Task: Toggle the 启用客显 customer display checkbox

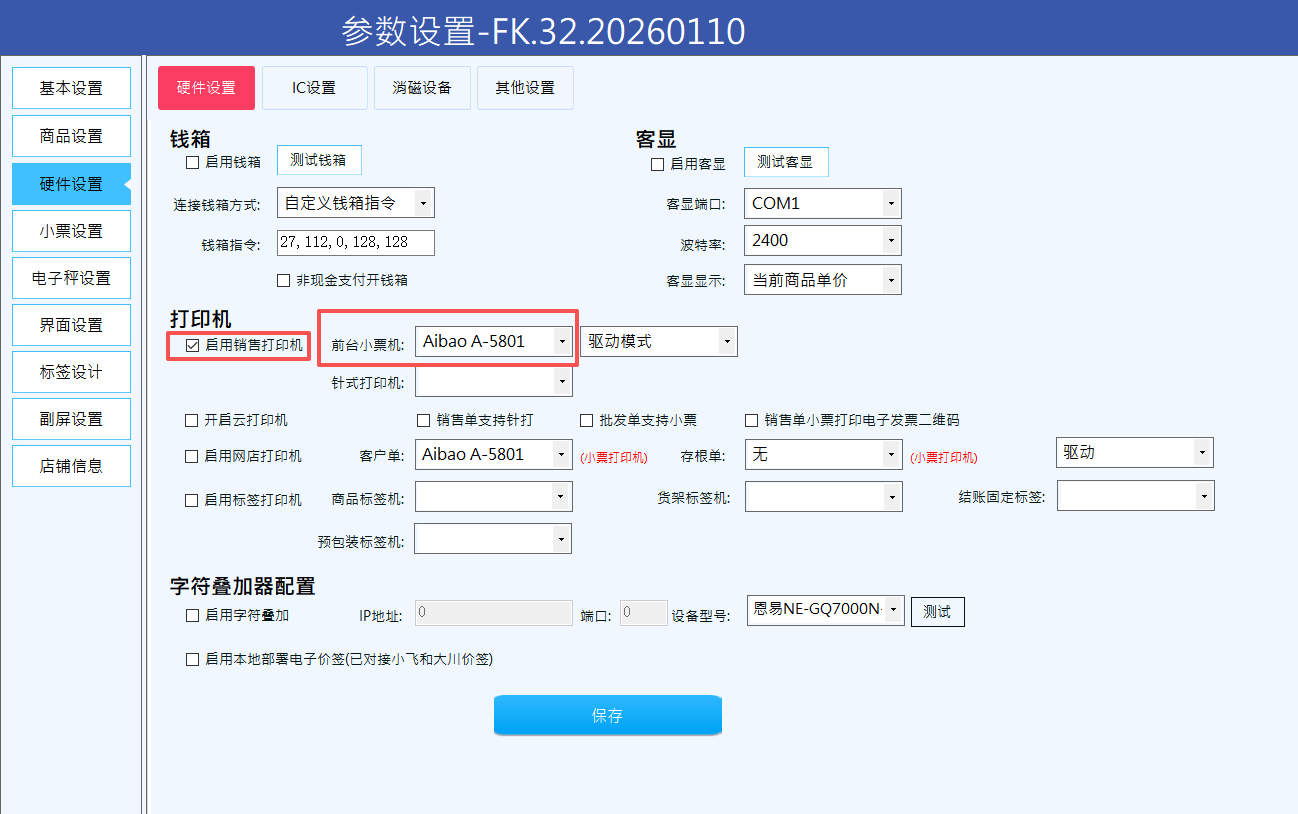Action: click(657, 164)
